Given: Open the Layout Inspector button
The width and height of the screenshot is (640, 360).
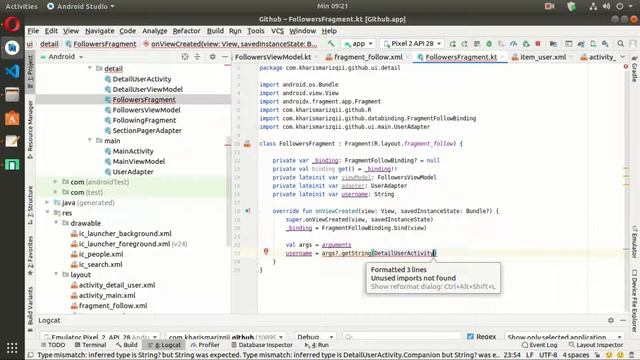Looking at the screenshot, I should 596,345.
